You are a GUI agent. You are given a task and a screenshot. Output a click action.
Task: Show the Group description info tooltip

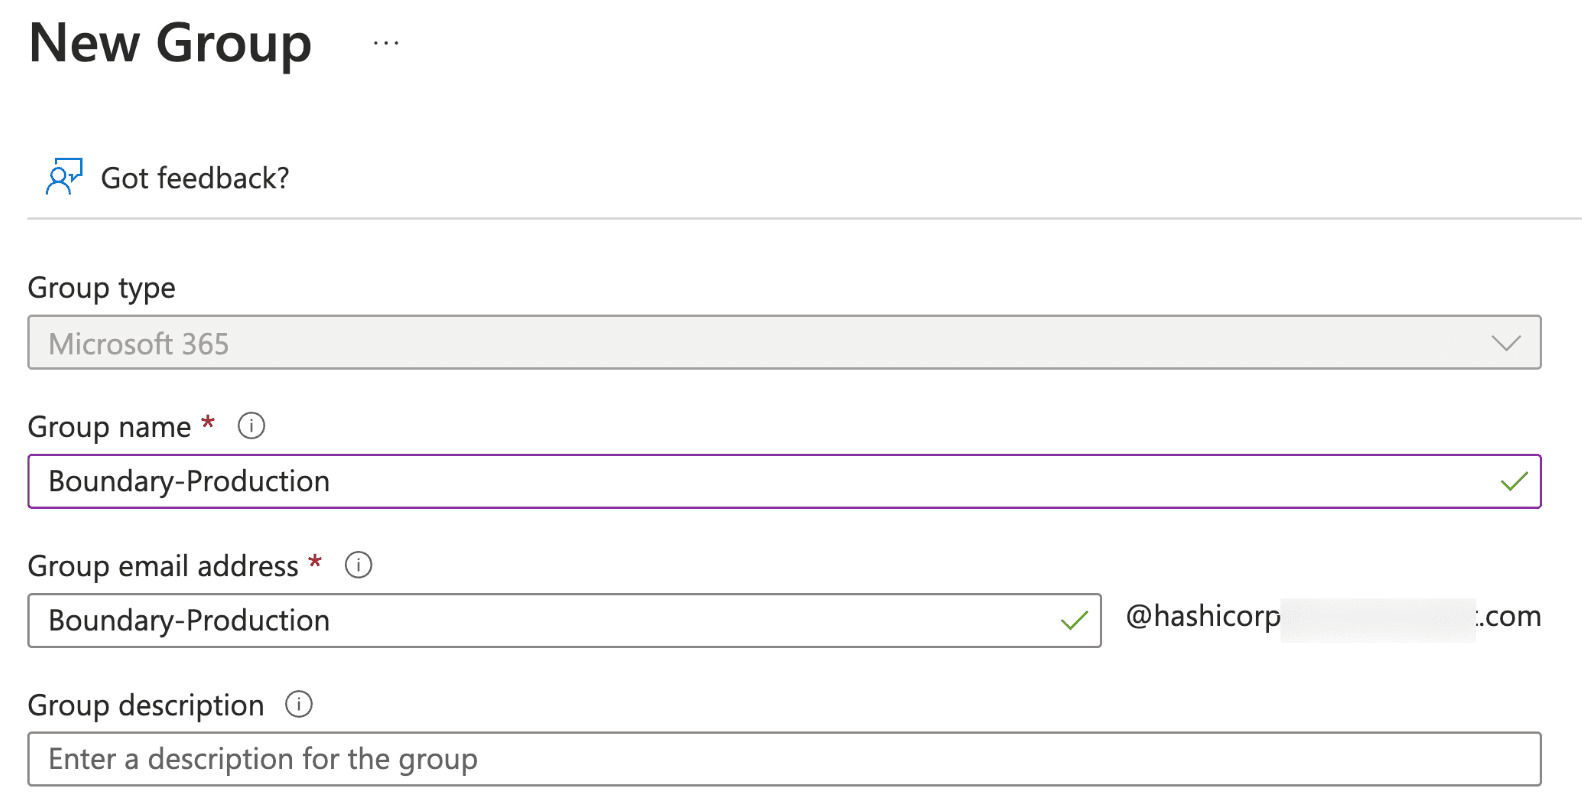299,704
